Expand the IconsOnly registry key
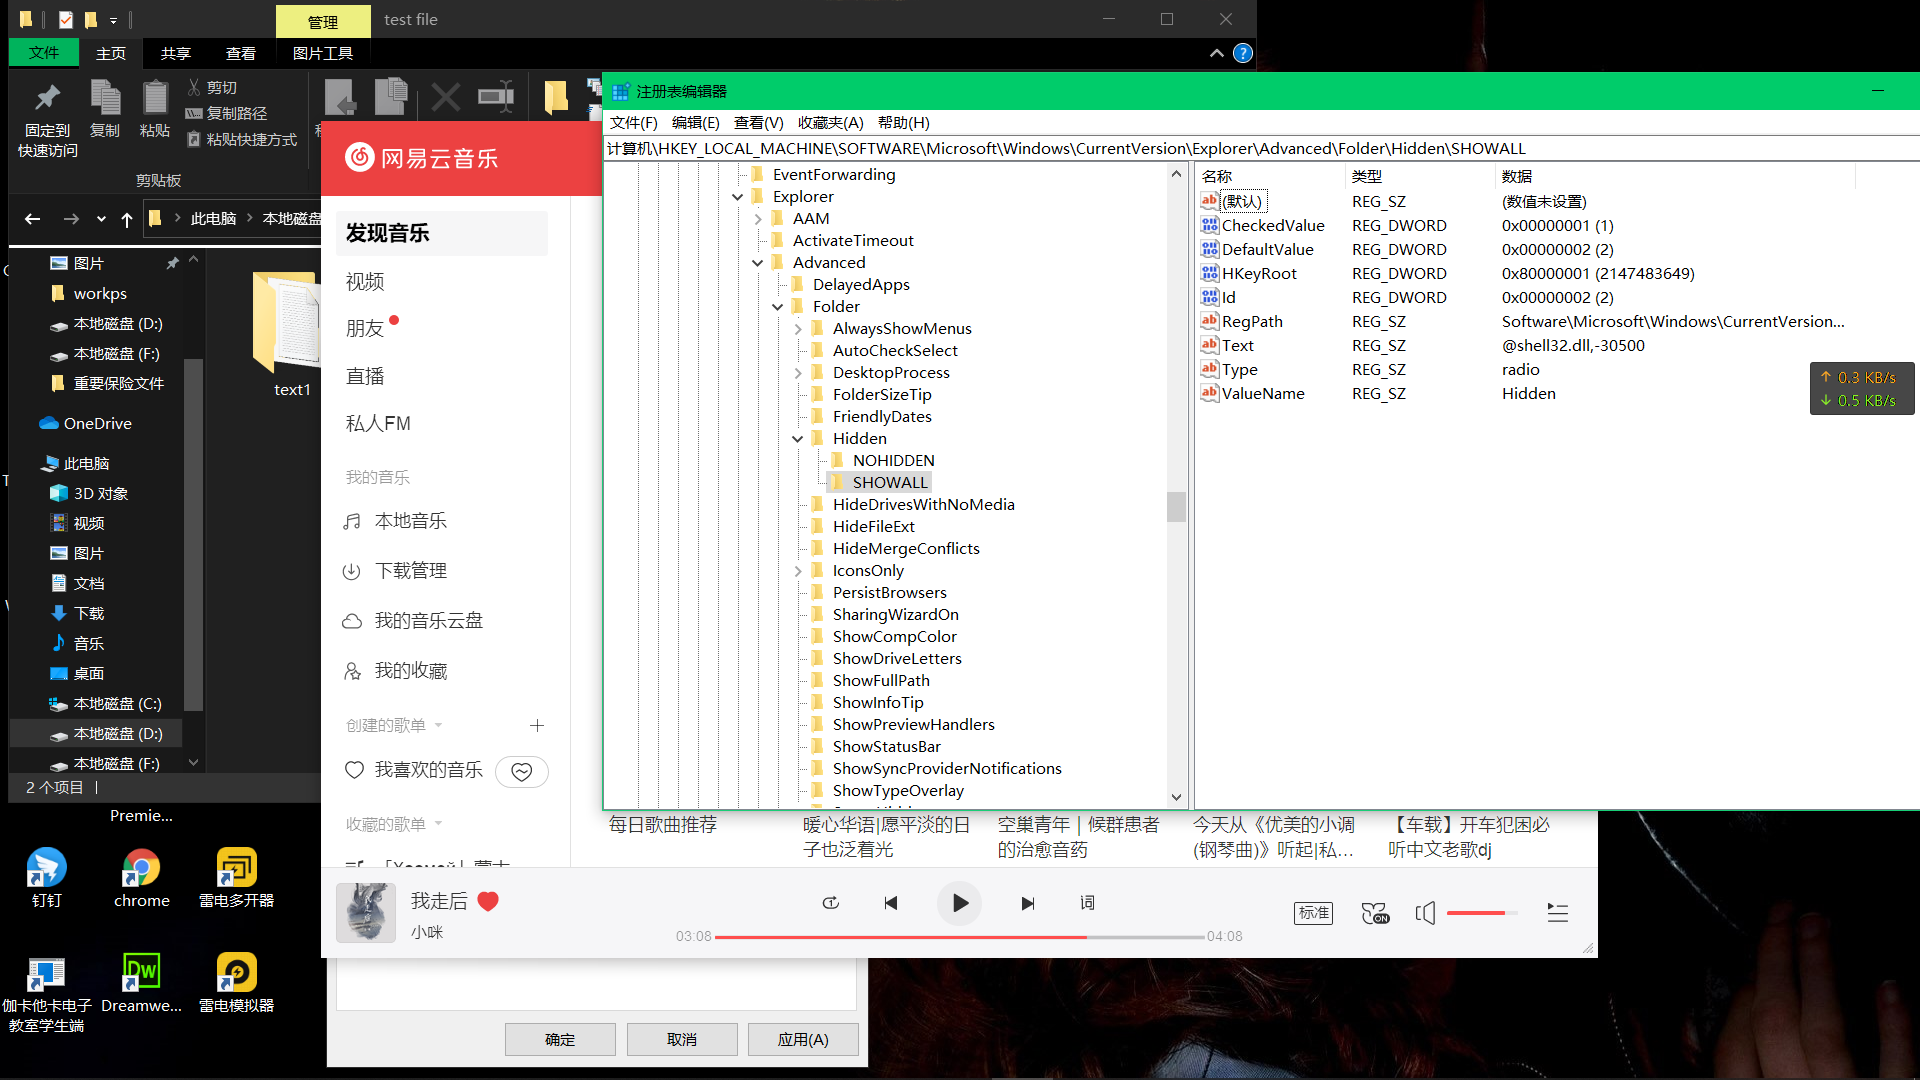 pyautogui.click(x=797, y=571)
